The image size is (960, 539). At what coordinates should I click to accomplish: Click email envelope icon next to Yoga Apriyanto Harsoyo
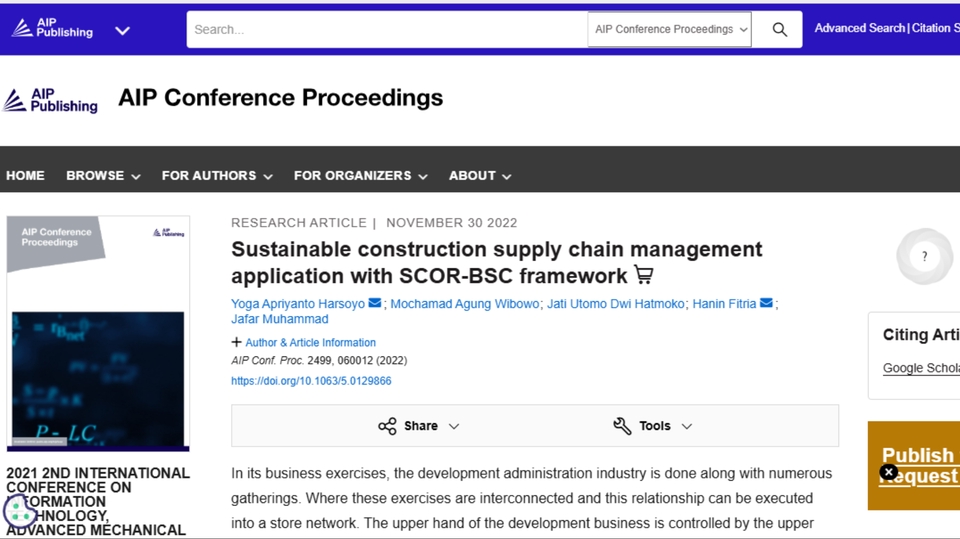pyautogui.click(x=375, y=303)
